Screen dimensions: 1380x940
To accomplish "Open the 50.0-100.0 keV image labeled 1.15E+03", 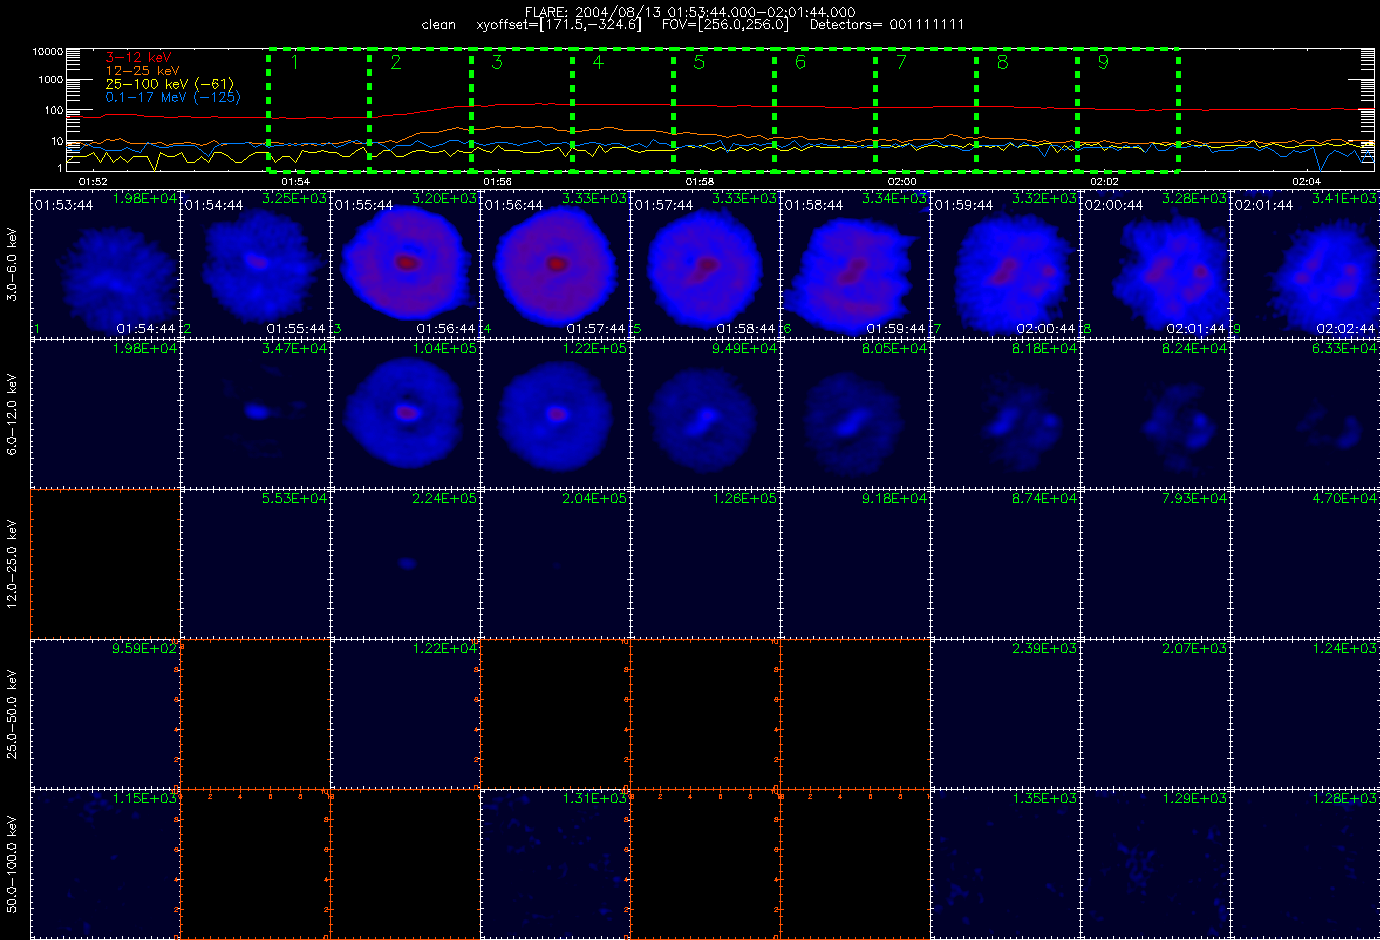I will point(106,864).
